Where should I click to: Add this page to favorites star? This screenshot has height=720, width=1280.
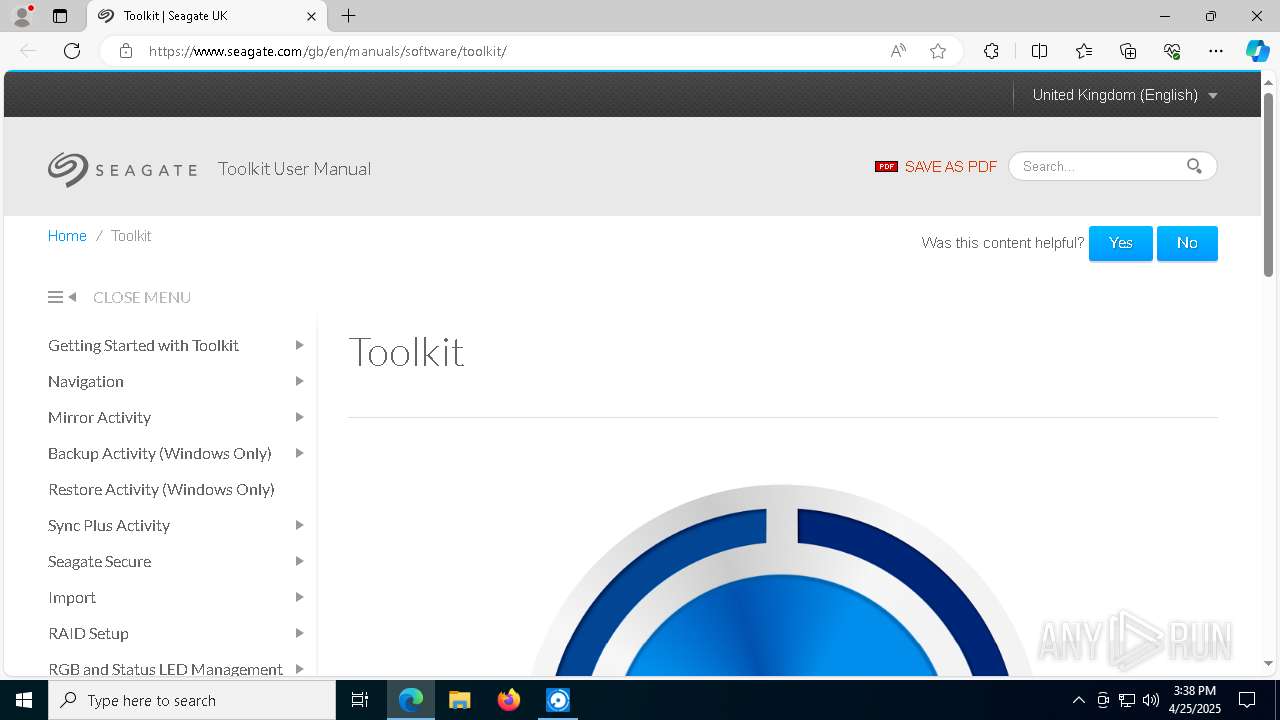938,51
